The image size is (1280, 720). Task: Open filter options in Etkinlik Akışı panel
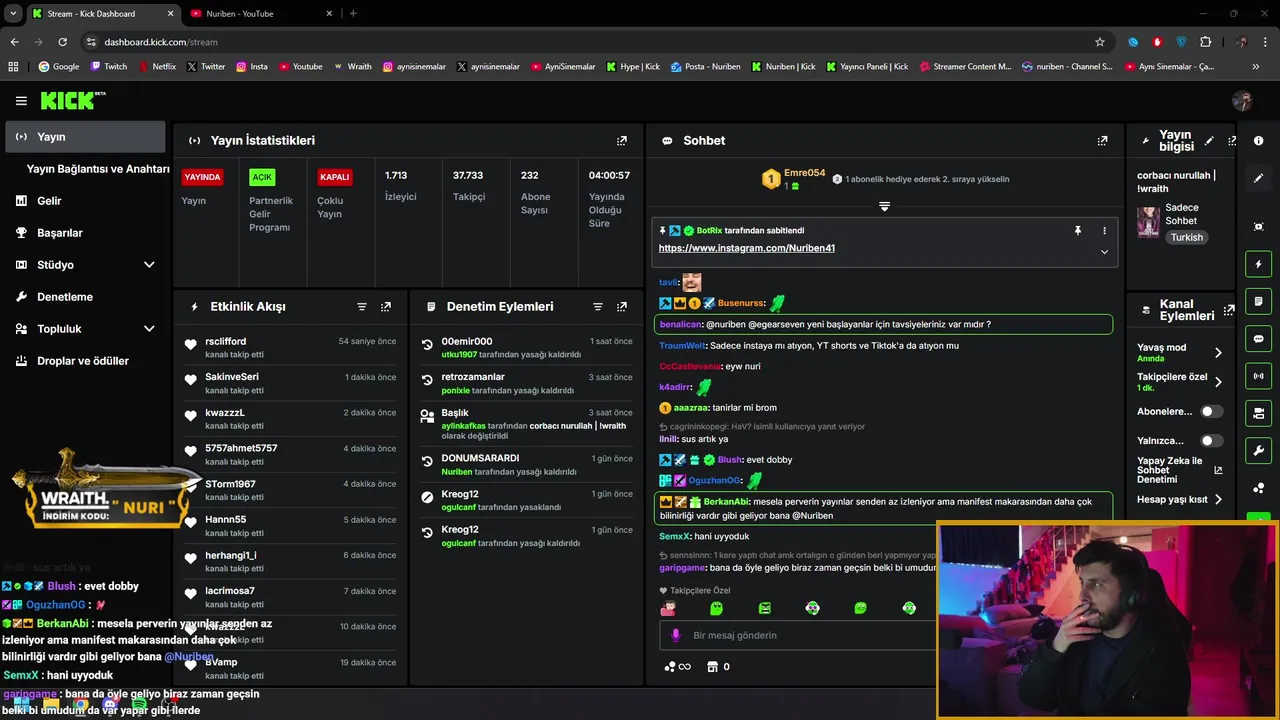click(x=362, y=307)
